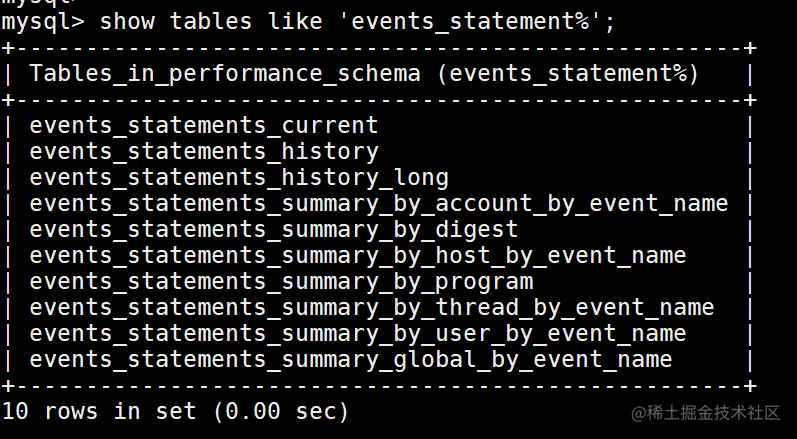Click the Tables_in_performance_schema column header
Viewport: 797px width, 439px height.
point(225,74)
